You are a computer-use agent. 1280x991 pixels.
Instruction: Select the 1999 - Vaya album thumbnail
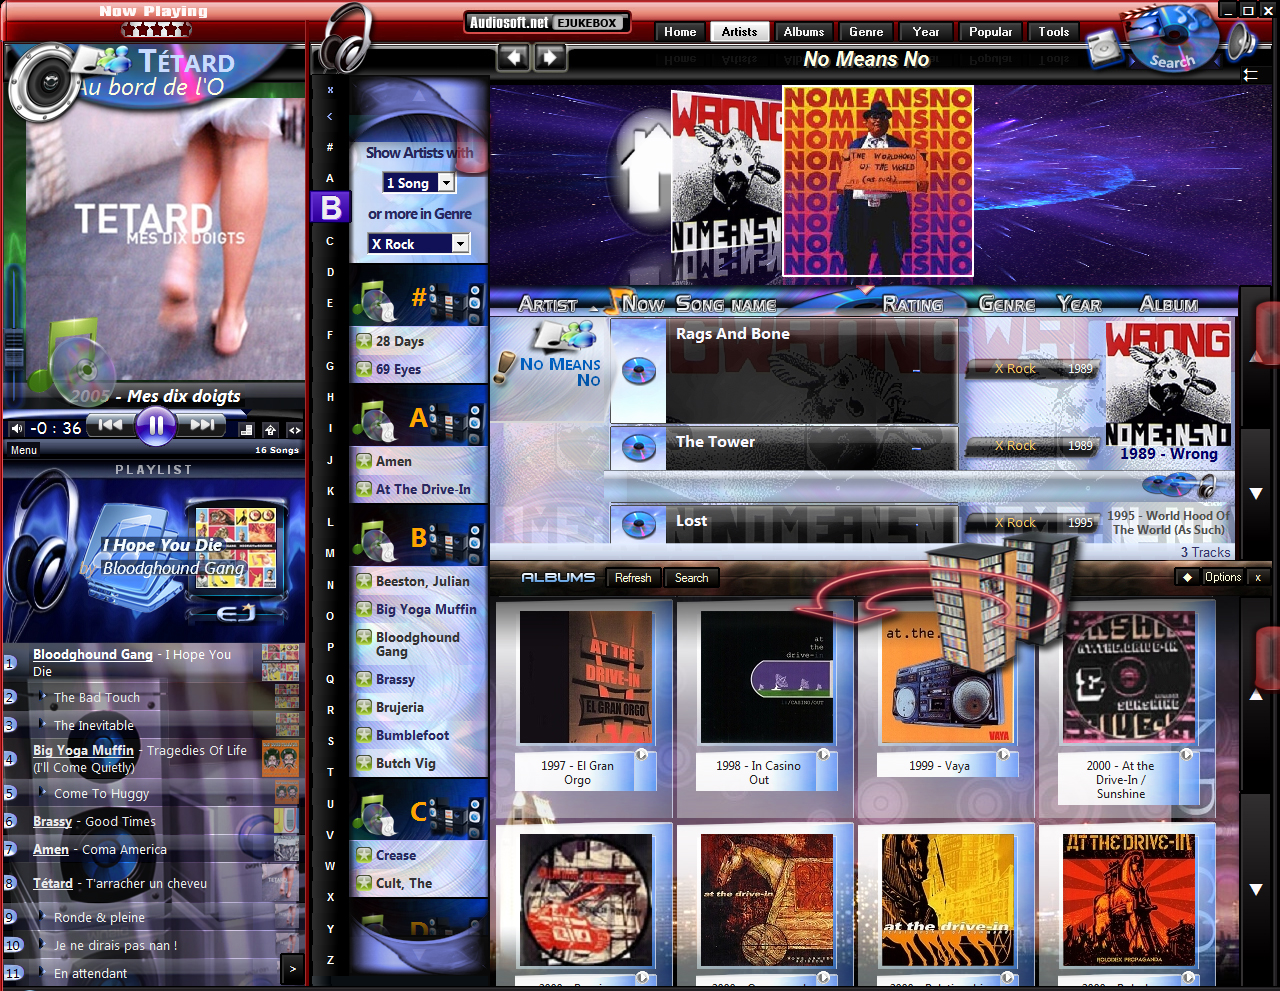[946, 680]
